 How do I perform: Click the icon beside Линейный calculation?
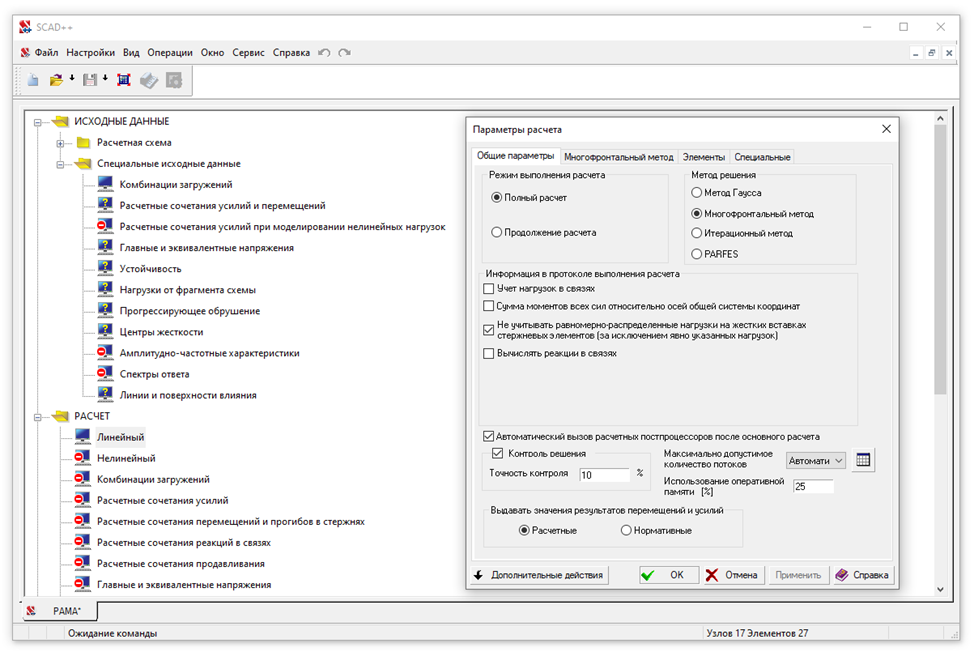(x=83, y=437)
